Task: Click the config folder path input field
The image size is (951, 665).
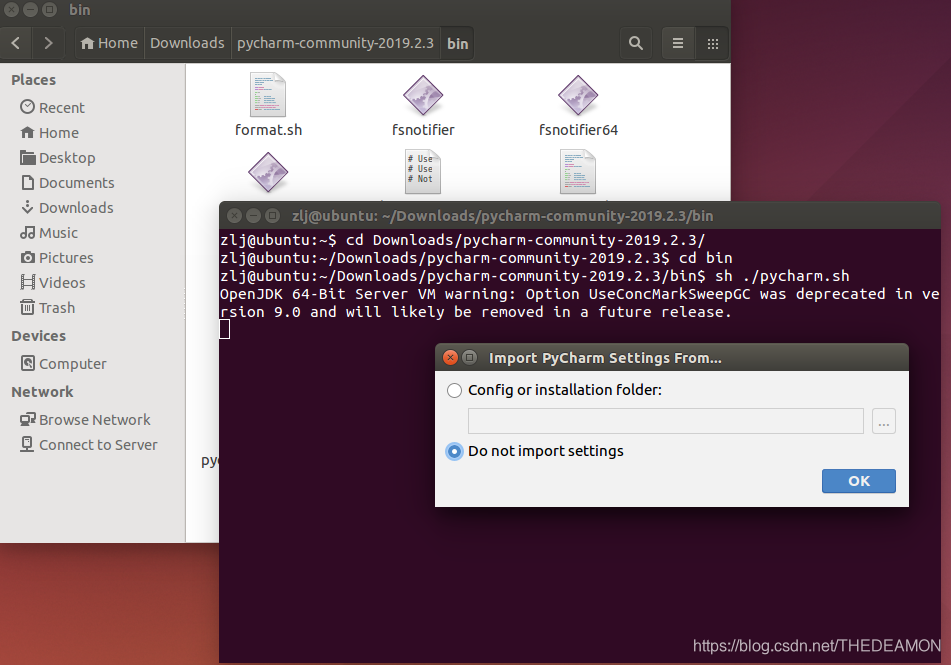Action: [665, 421]
